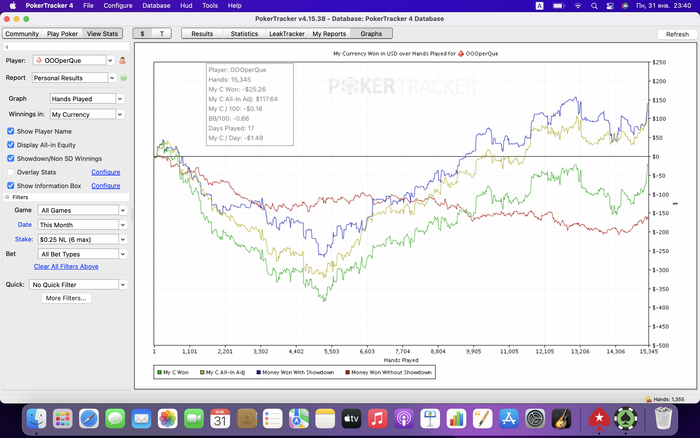Switch to tournament (T) mode toggle
700x438 pixels.
162,33
